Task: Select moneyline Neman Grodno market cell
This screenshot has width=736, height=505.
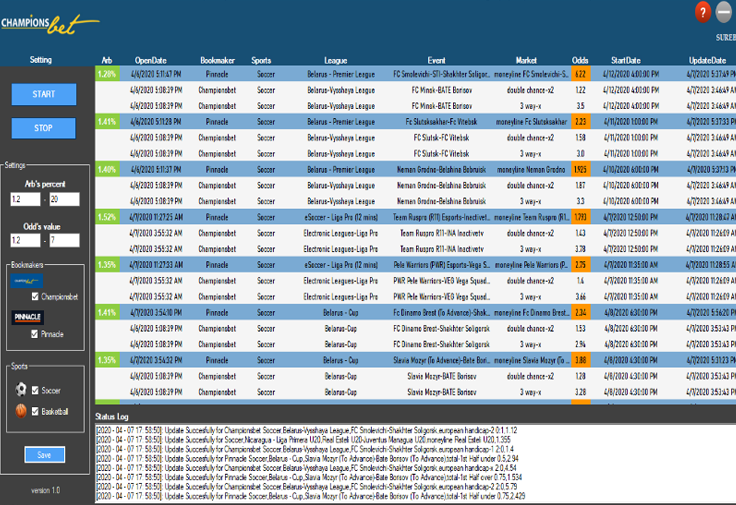Action: pos(531,169)
